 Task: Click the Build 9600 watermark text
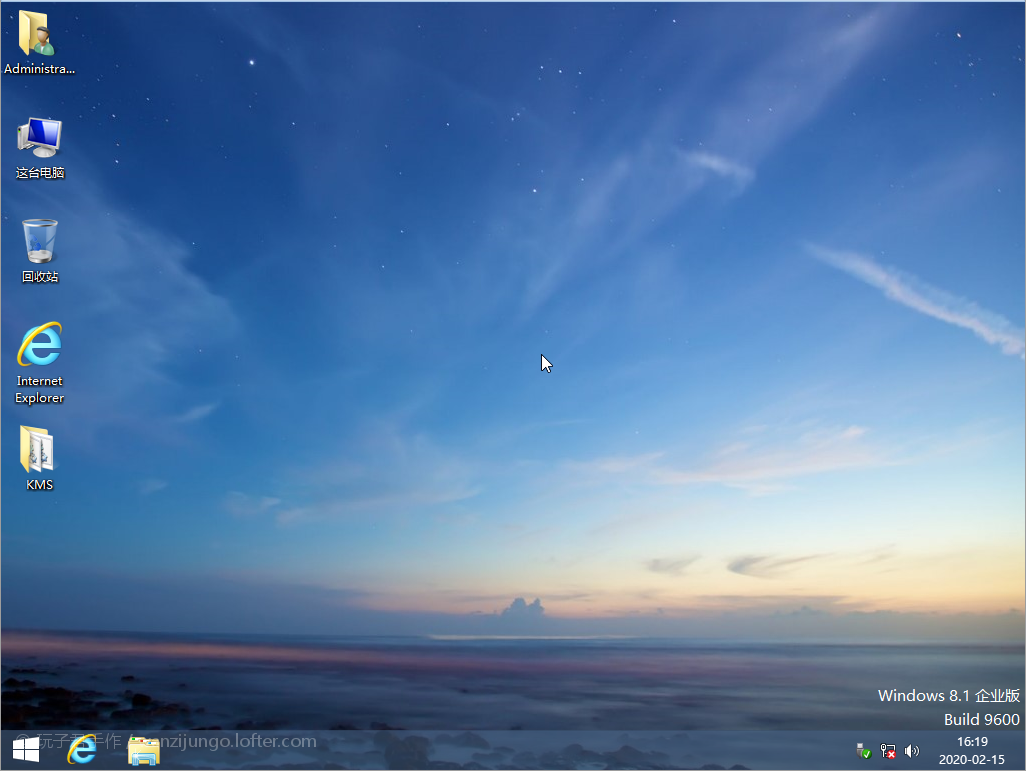(981, 719)
